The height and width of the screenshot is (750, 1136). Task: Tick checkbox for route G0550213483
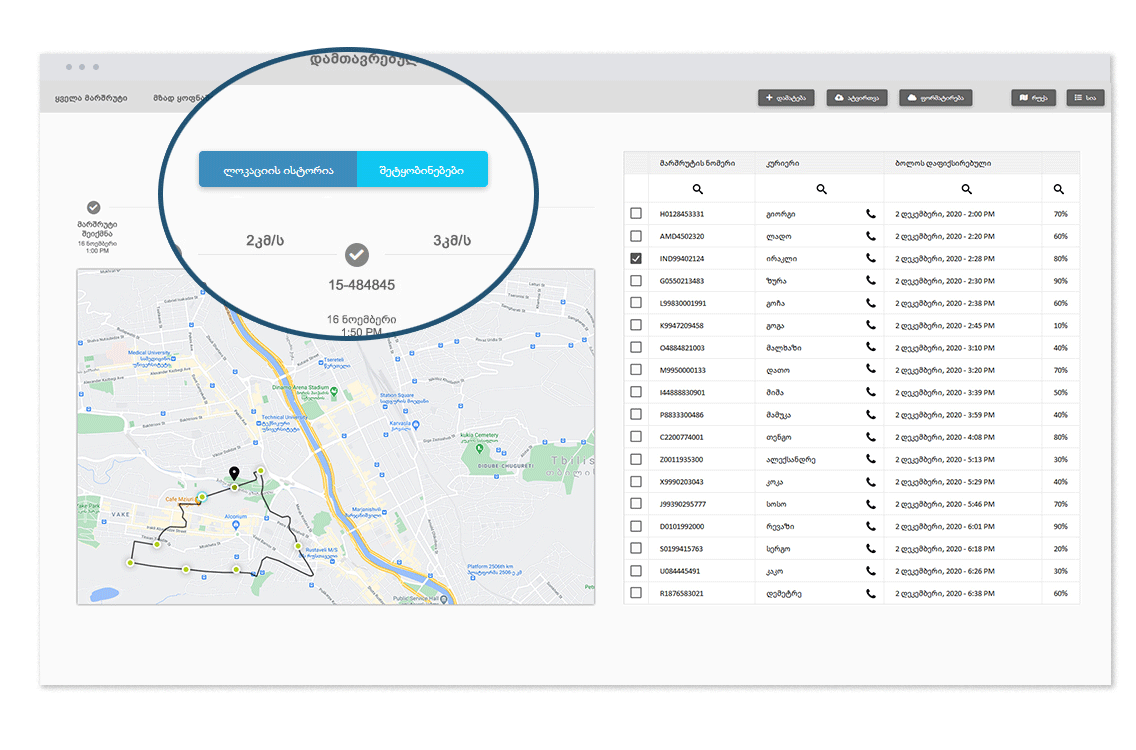pyautogui.click(x=636, y=280)
